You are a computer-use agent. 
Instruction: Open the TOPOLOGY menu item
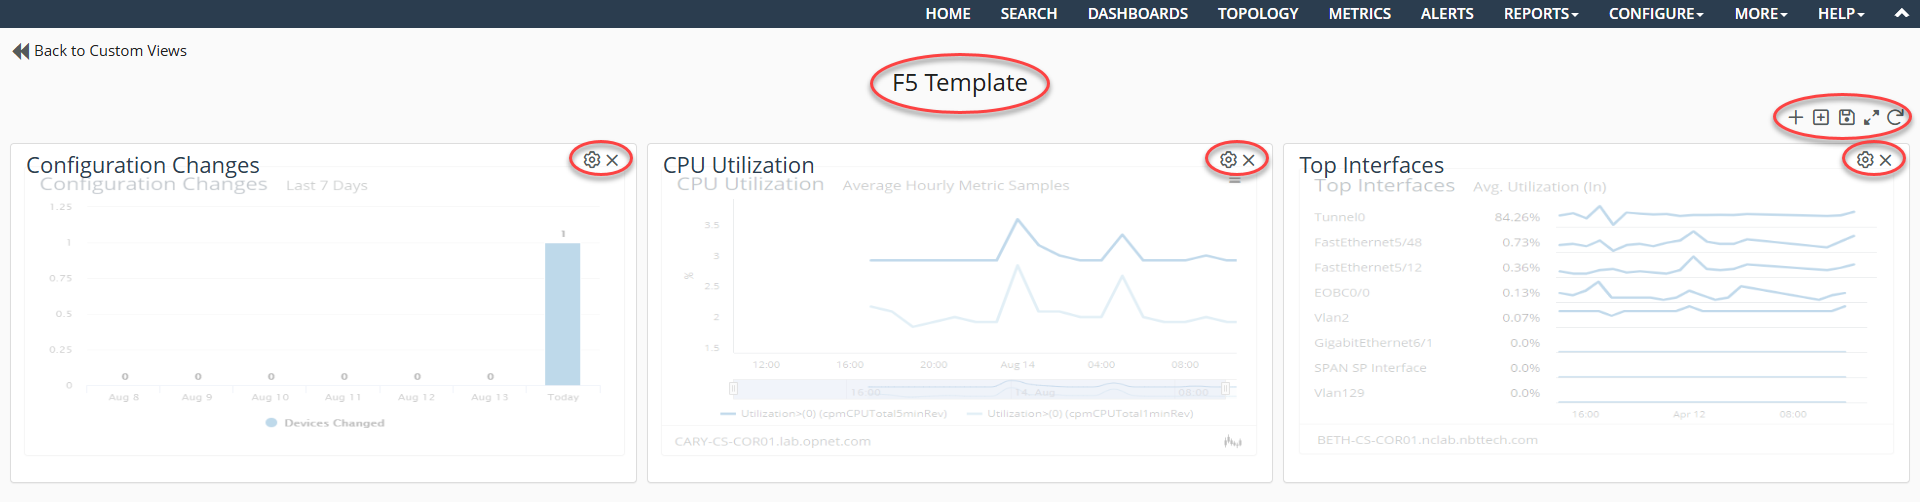pyautogui.click(x=1257, y=14)
